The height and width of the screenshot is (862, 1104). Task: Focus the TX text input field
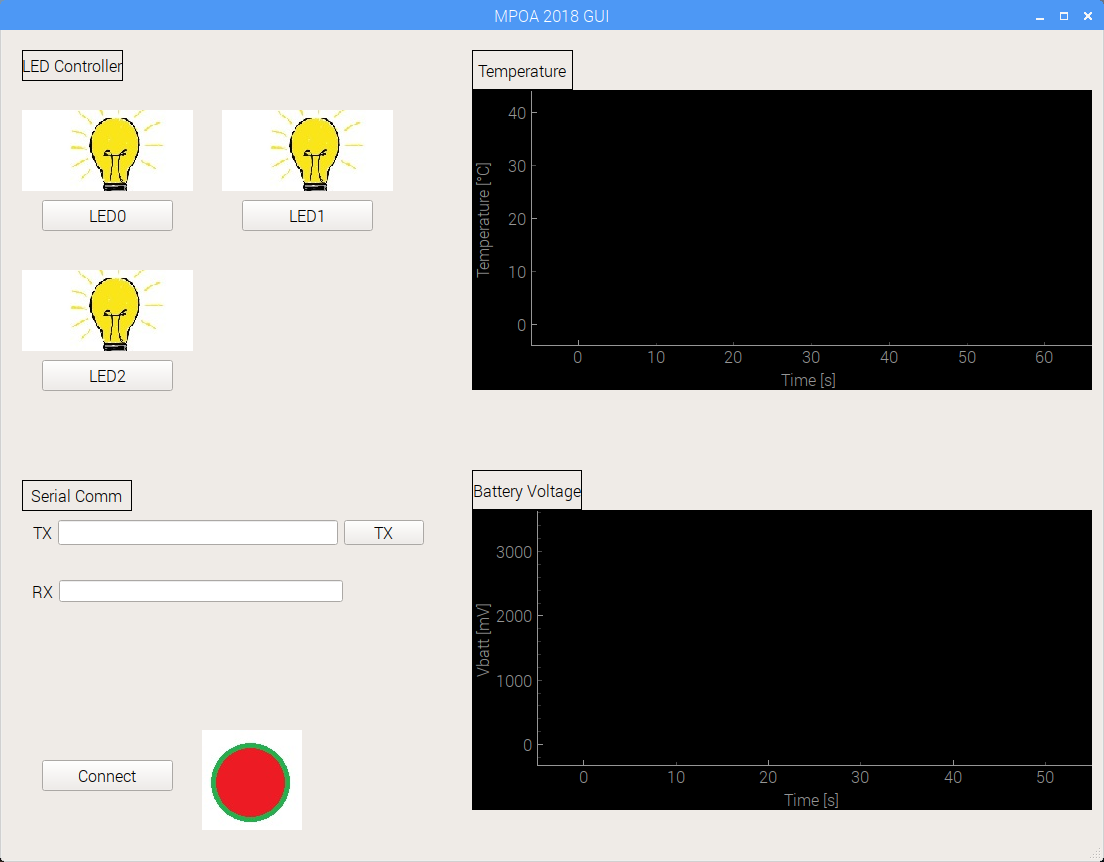coord(198,533)
